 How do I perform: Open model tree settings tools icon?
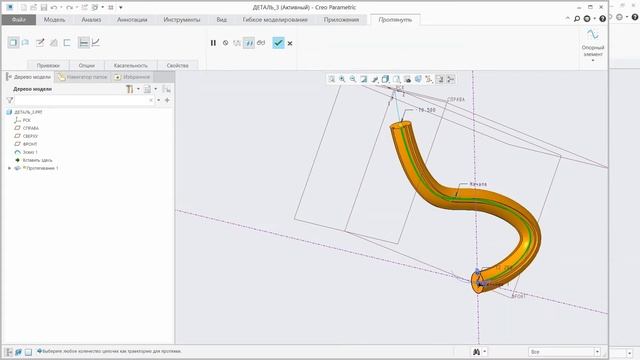pos(130,89)
